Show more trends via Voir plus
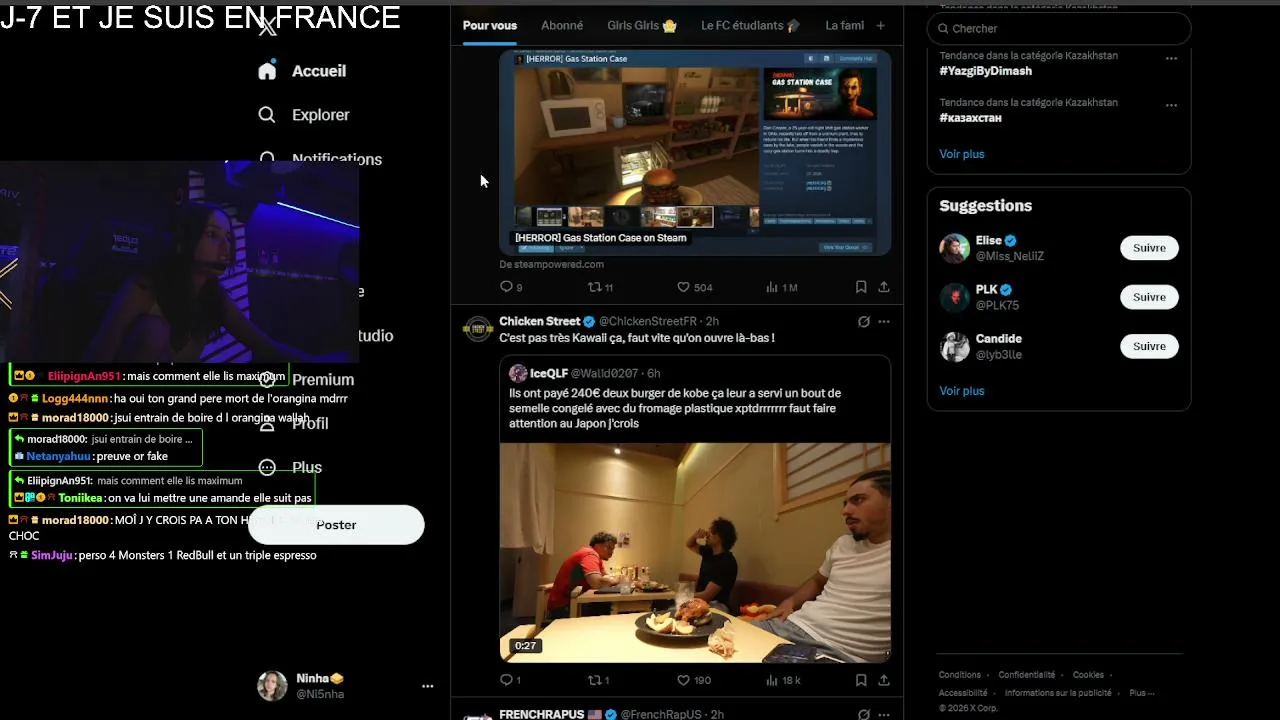 pyautogui.click(x=962, y=154)
